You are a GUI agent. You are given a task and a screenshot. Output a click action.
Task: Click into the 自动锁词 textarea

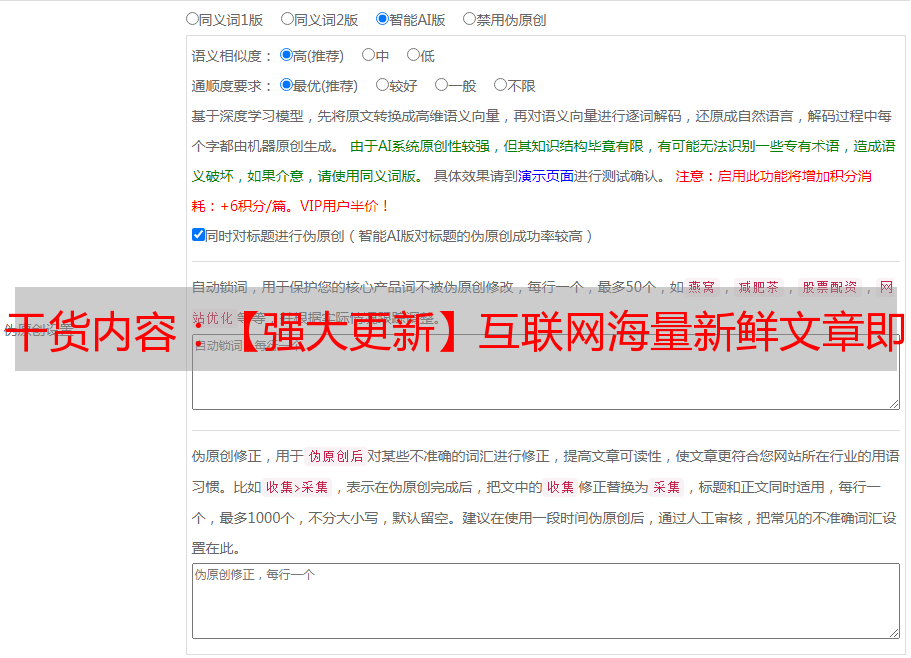click(546, 372)
